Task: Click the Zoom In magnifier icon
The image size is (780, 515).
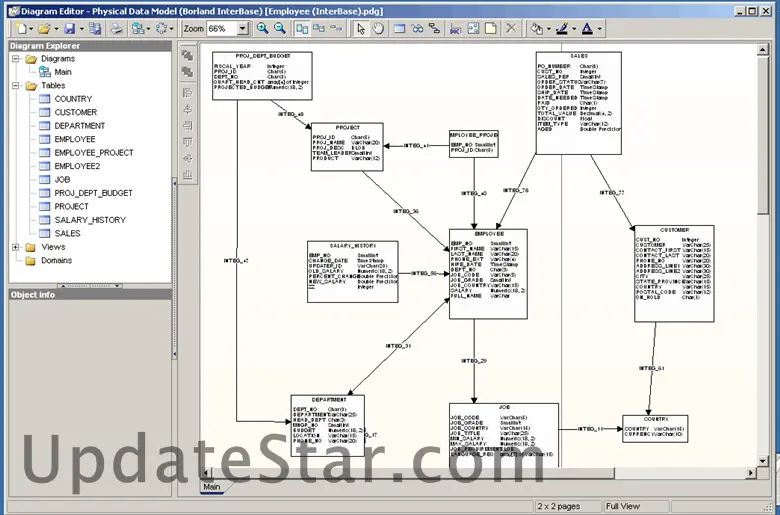Action: pyautogui.click(x=262, y=28)
